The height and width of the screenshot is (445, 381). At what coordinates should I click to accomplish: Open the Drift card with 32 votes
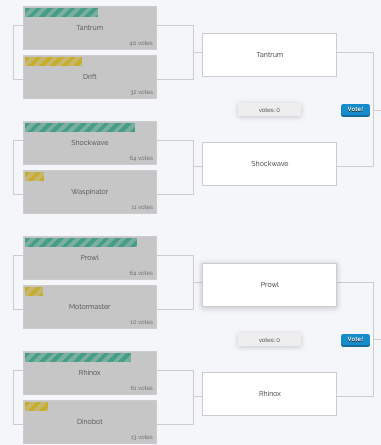point(90,77)
